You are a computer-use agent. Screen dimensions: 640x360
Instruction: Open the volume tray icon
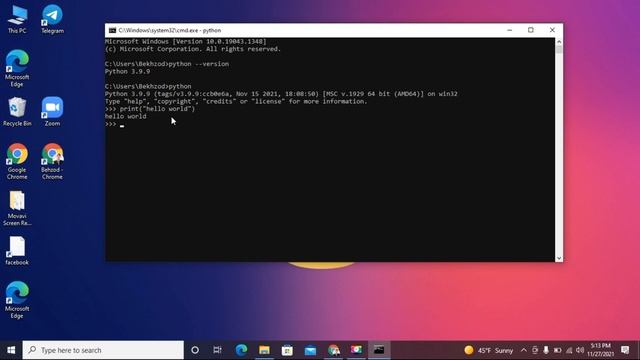[580, 350]
